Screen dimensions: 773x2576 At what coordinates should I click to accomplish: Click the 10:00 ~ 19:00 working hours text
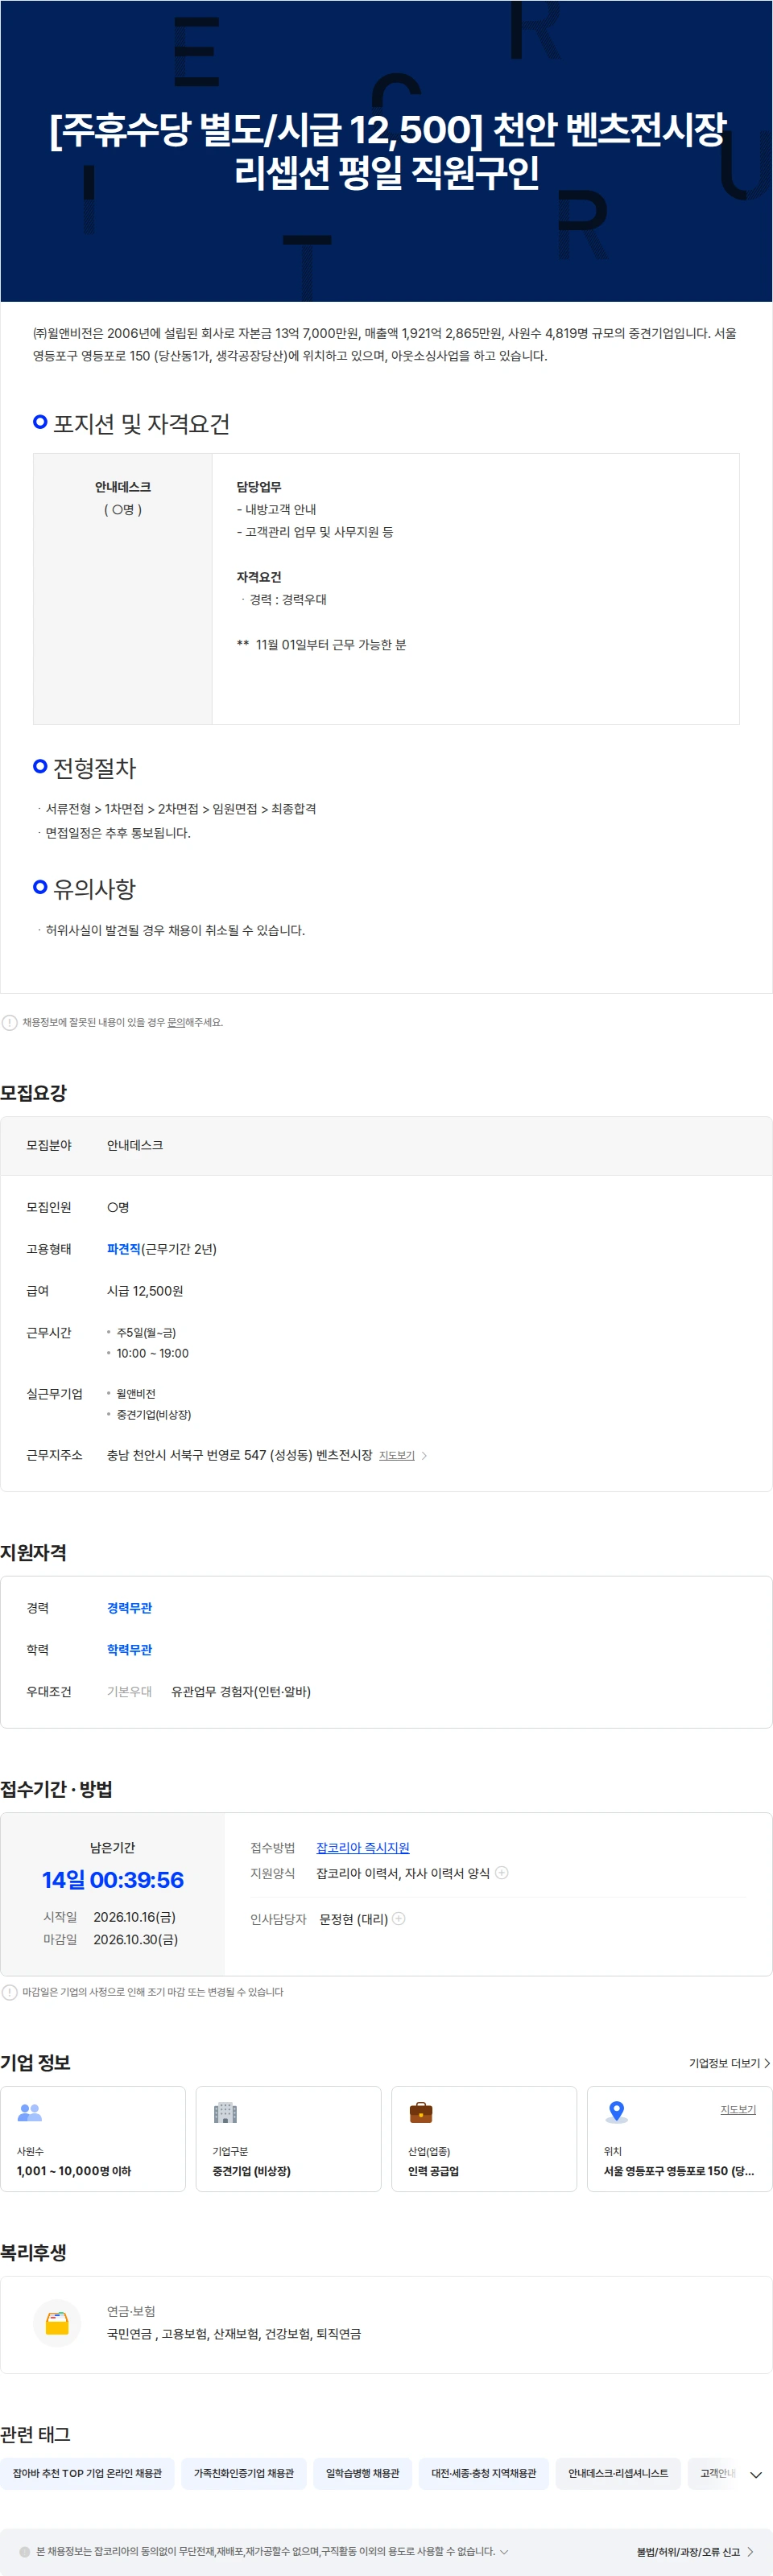153,1353
